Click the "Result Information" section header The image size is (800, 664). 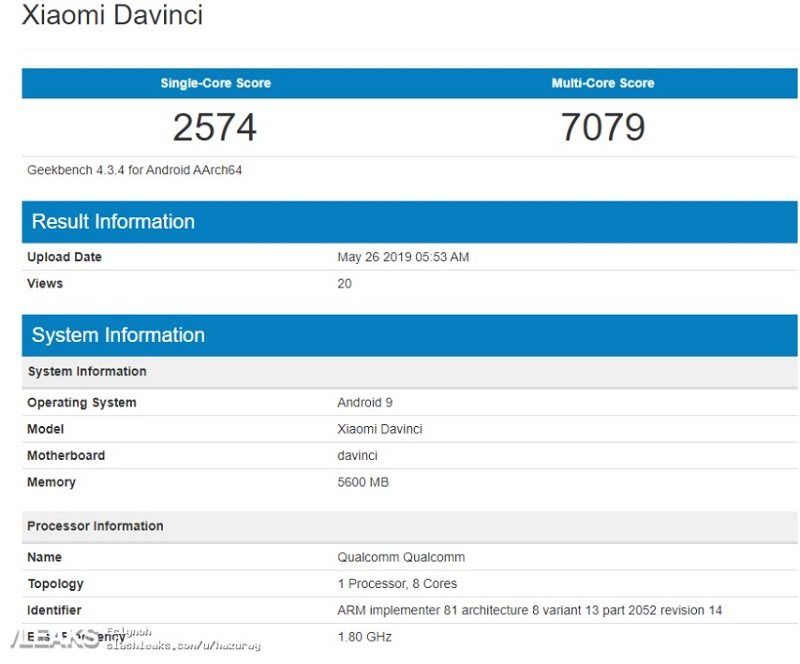(410, 222)
